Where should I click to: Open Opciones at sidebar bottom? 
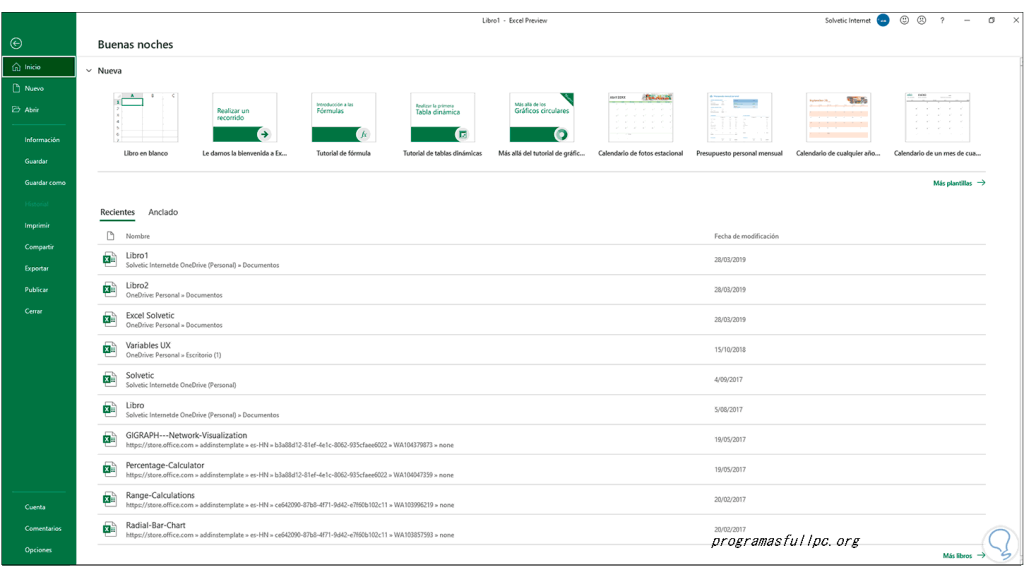point(38,550)
